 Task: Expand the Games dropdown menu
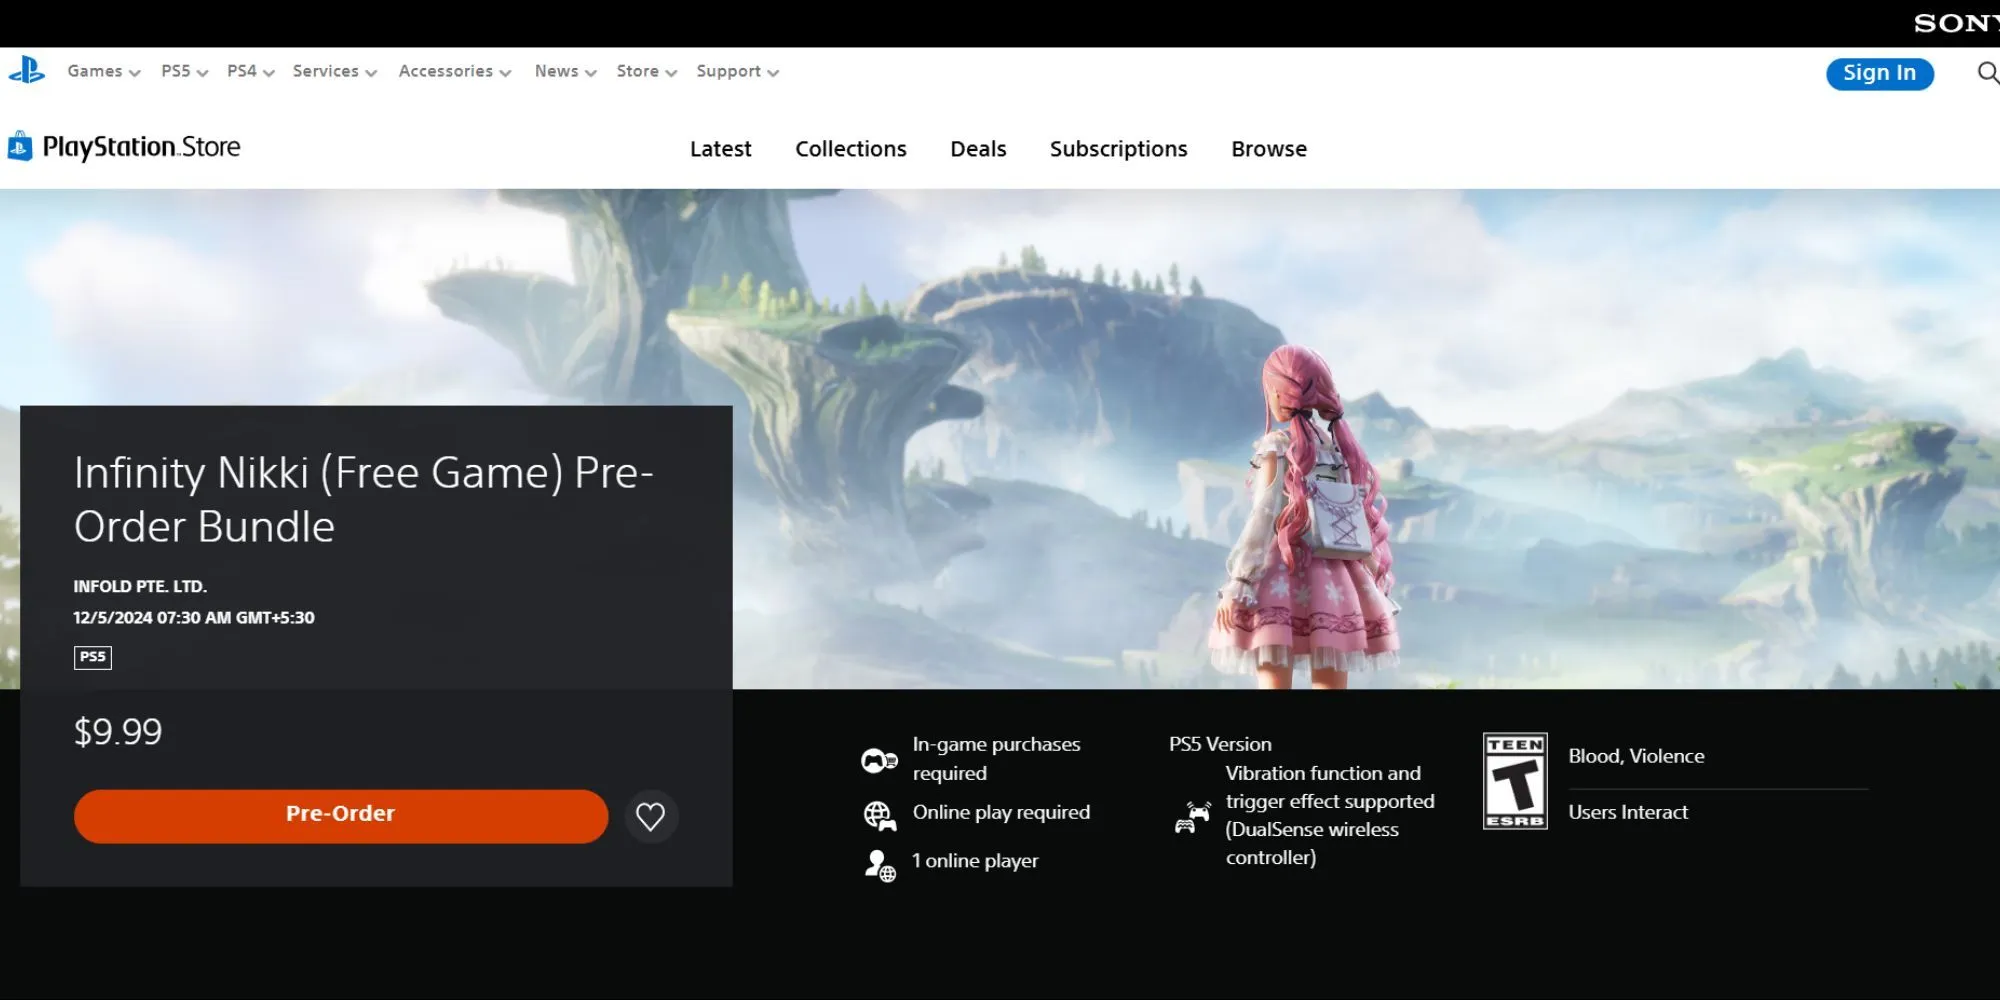(x=104, y=72)
